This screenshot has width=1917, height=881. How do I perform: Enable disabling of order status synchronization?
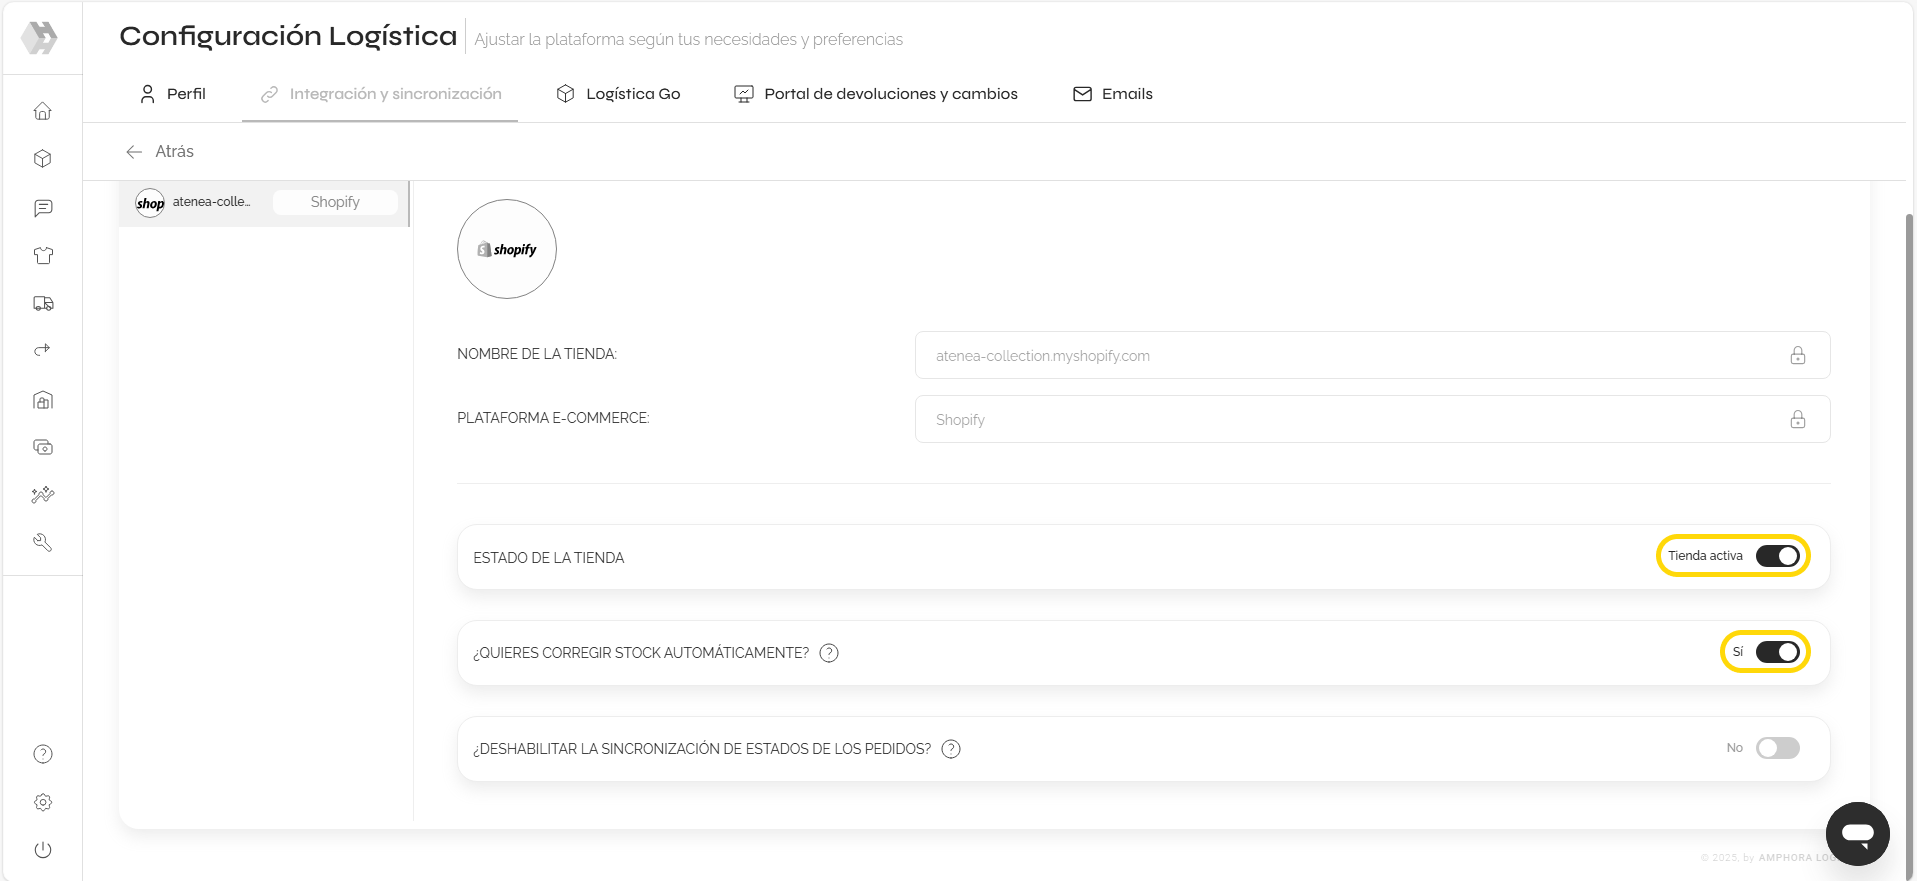(x=1777, y=748)
